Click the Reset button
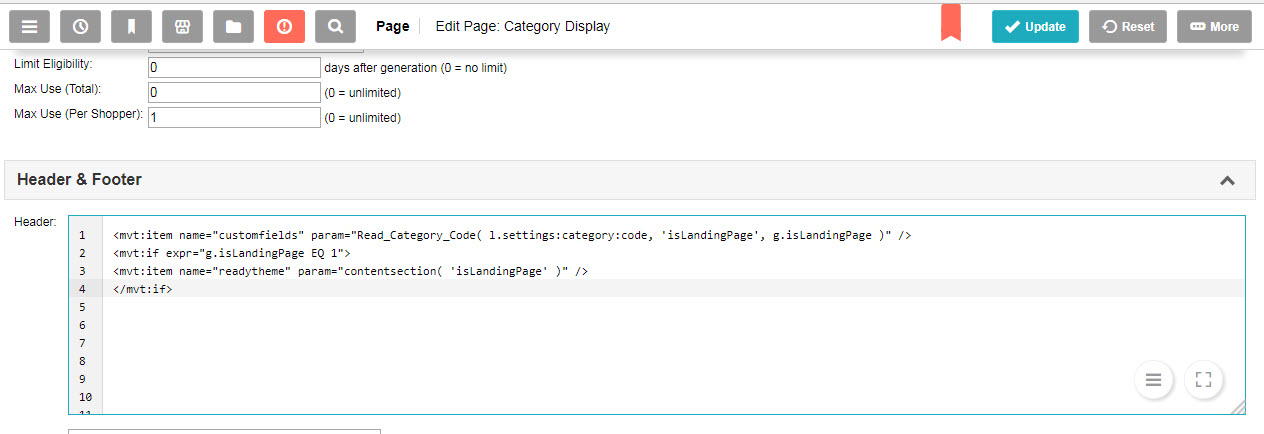The height and width of the screenshot is (434, 1264). pyautogui.click(x=1127, y=27)
